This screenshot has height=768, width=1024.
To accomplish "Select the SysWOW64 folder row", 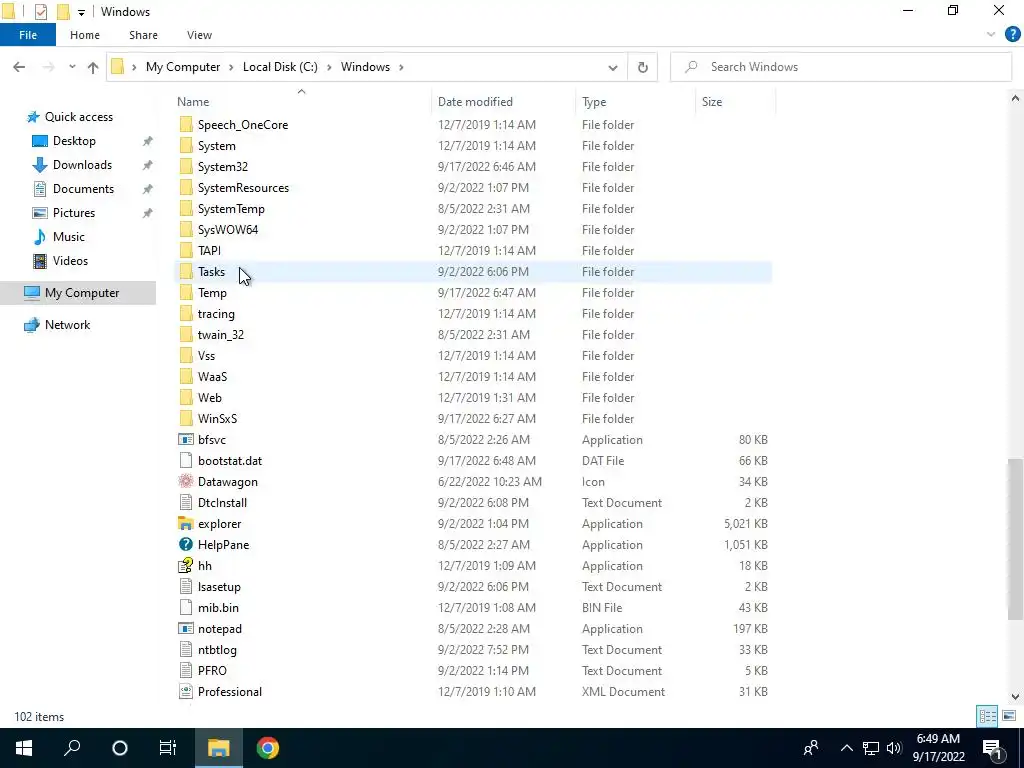I will (x=473, y=230).
